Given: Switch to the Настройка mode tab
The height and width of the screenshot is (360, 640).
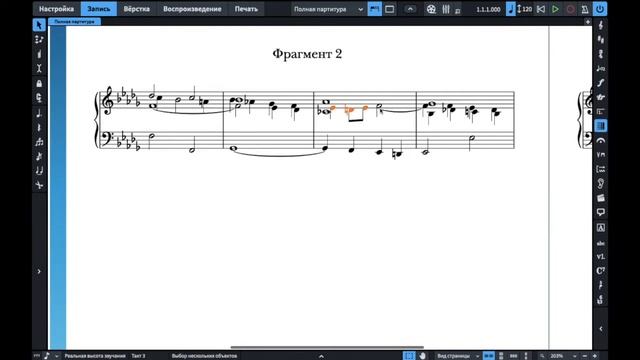Looking at the screenshot, I should coord(56,9).
